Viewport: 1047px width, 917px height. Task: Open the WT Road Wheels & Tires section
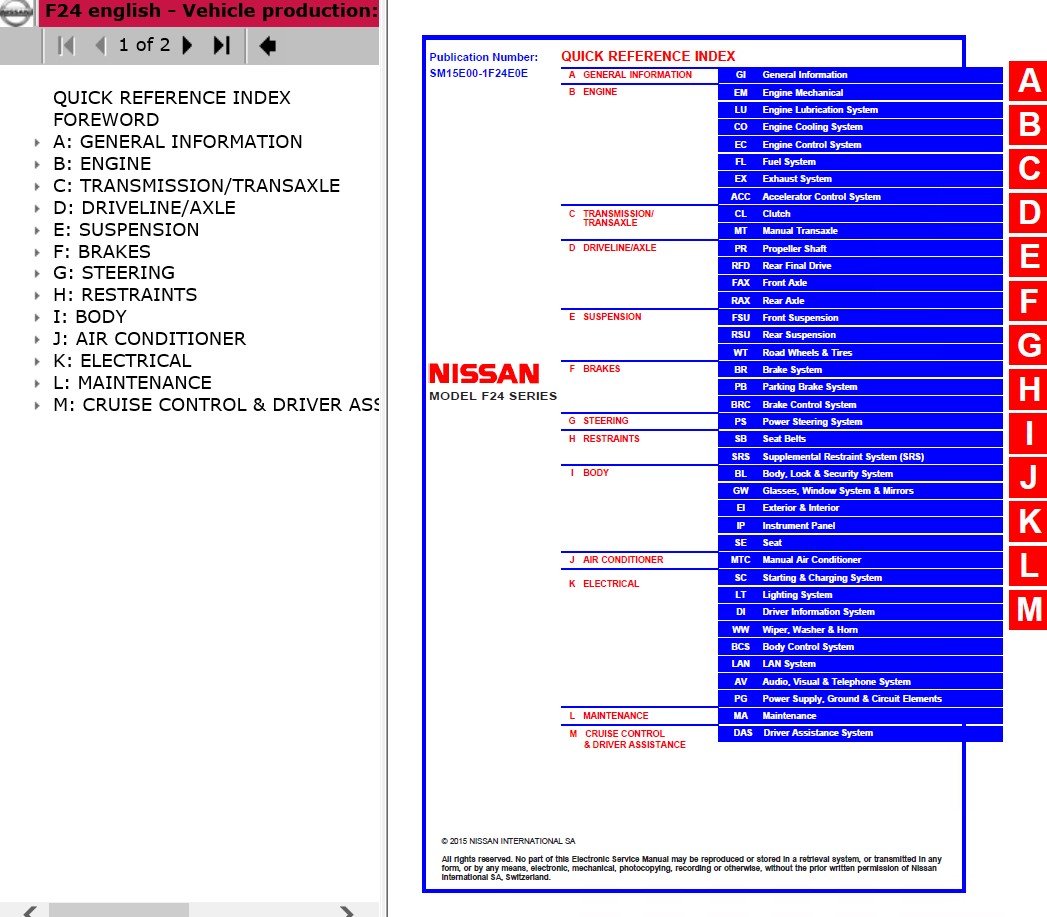(x=860, y=353)
